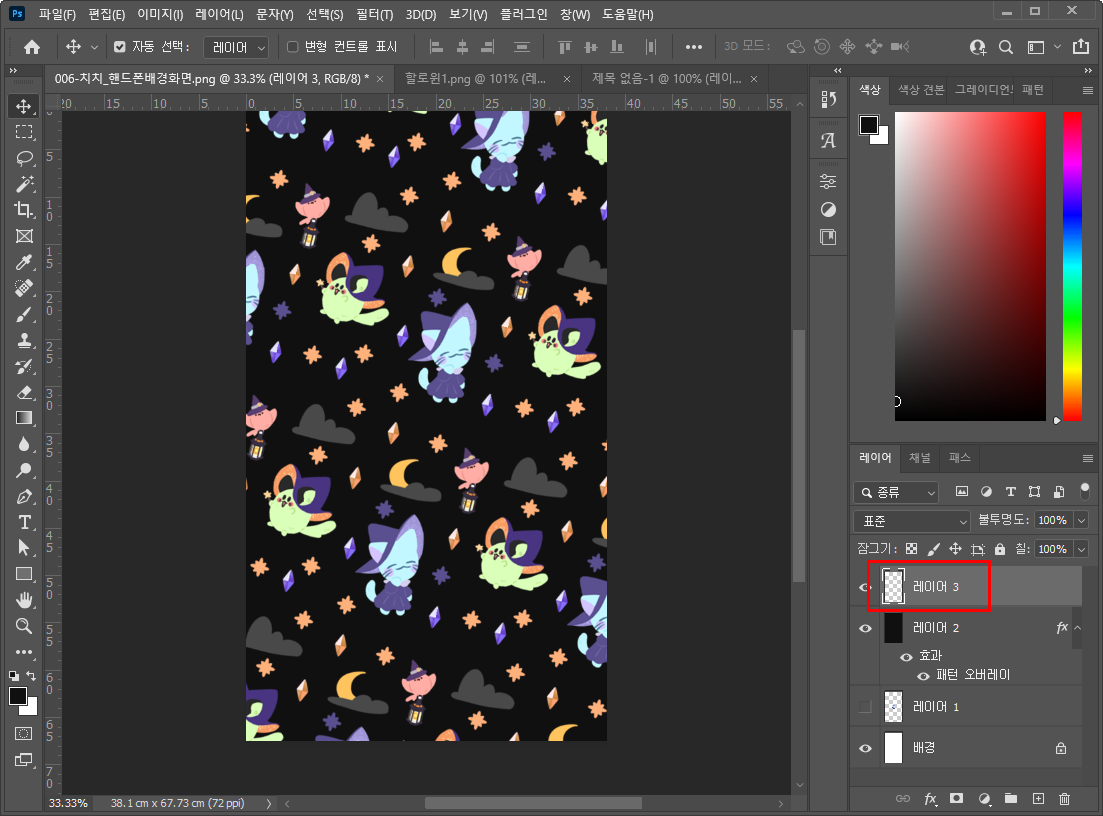Switch to 색상 견본 panel tab

click(921, 90)
